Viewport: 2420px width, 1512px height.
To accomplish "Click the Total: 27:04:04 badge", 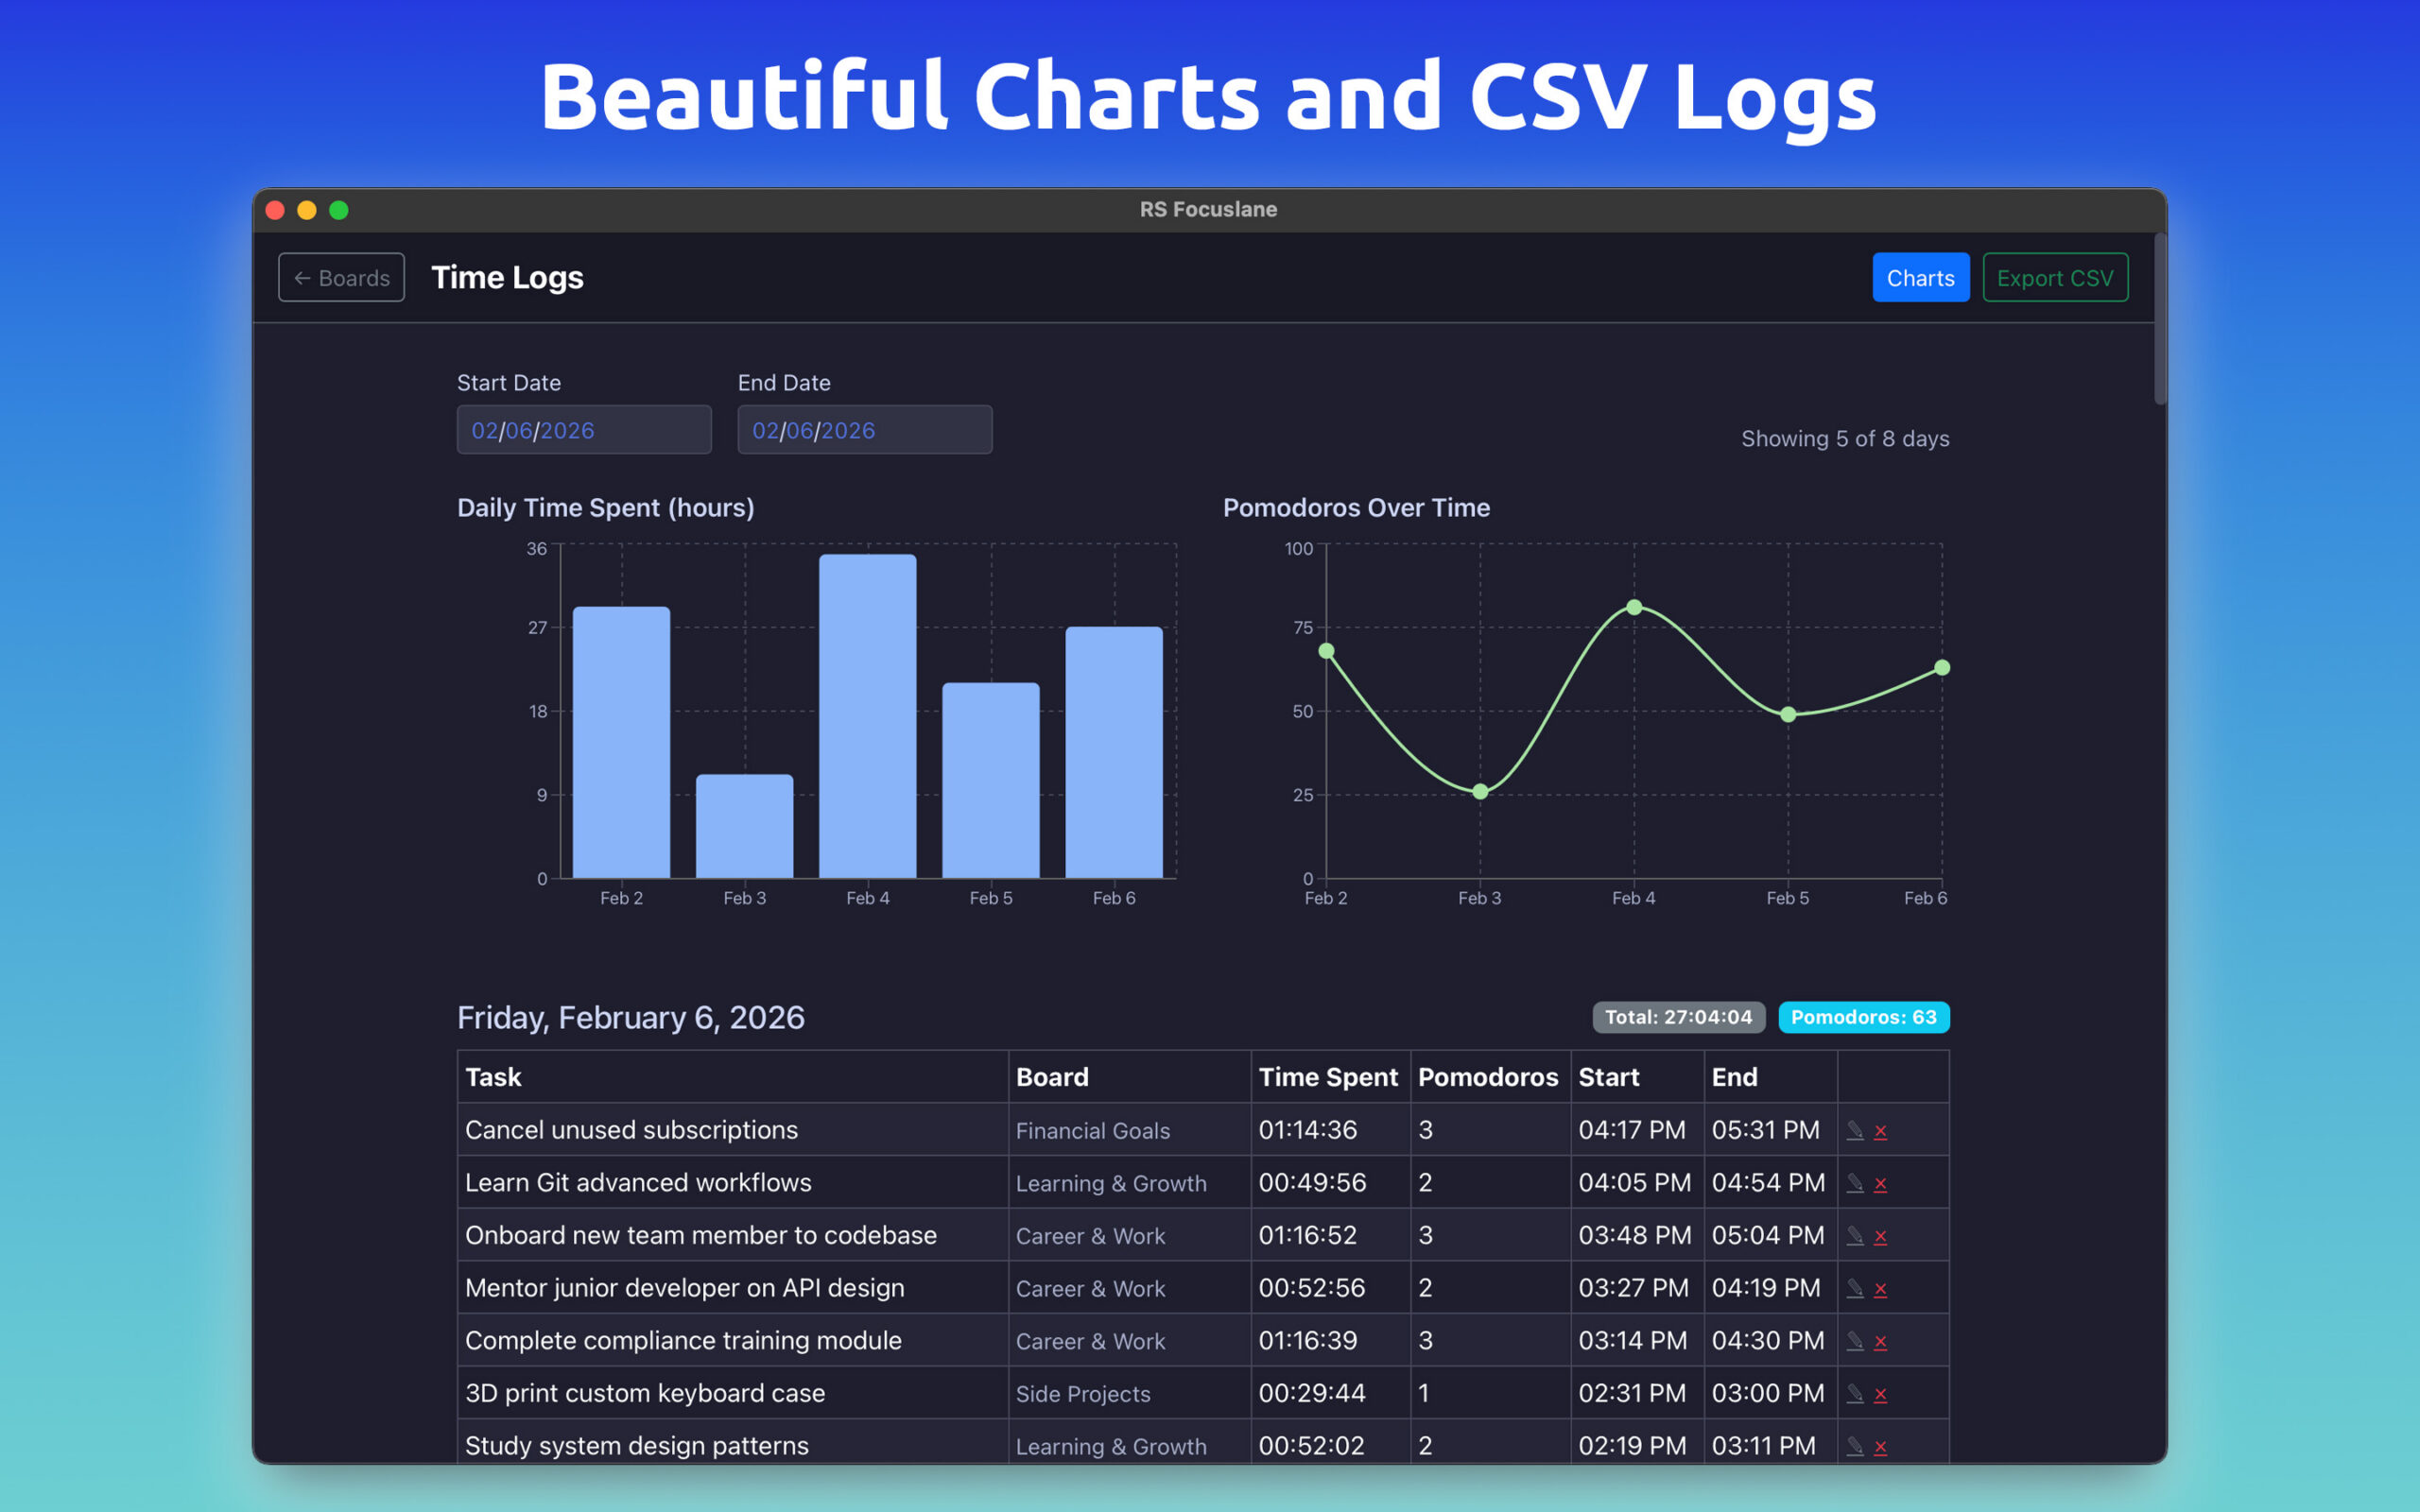I will 1678,1017.
